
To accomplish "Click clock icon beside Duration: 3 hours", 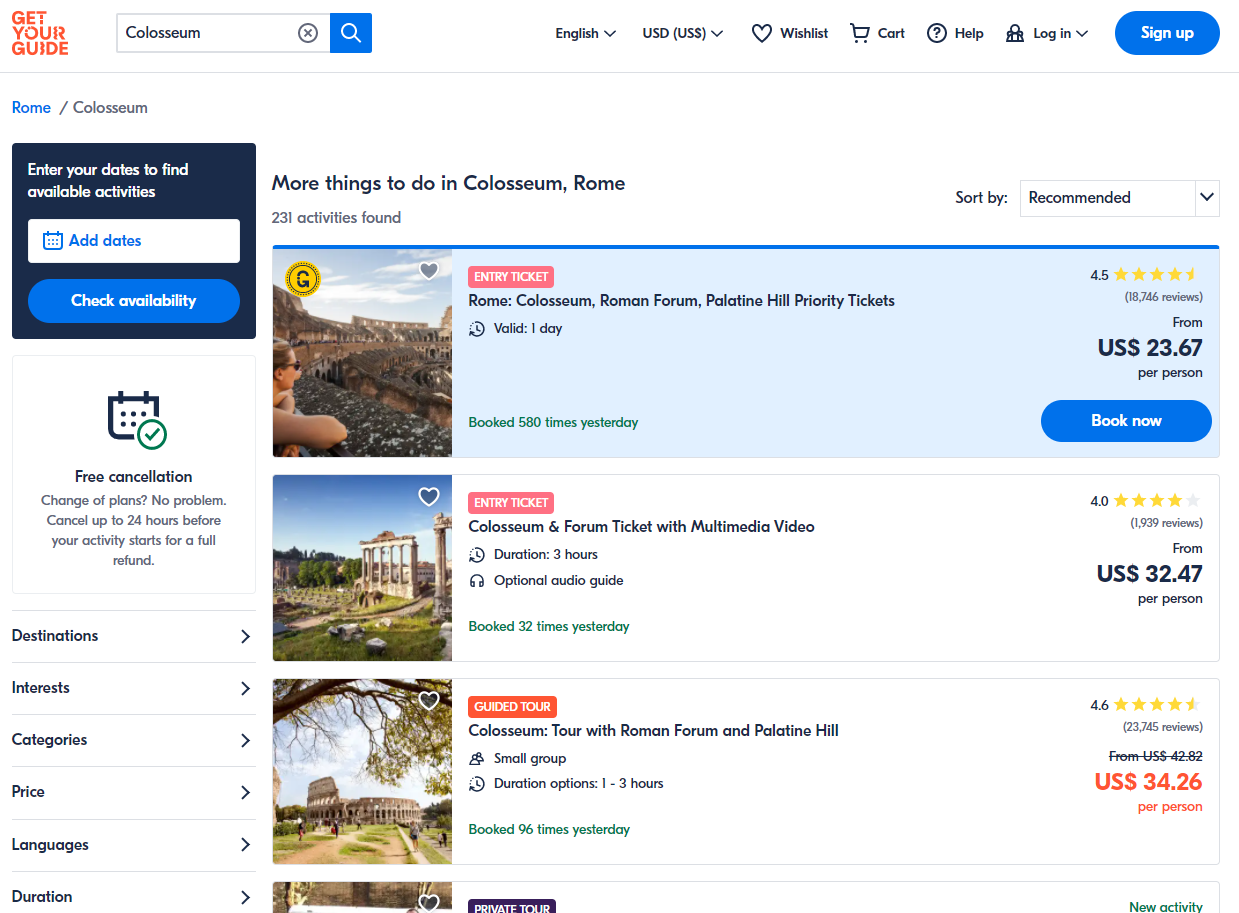I will coord(477,555).
